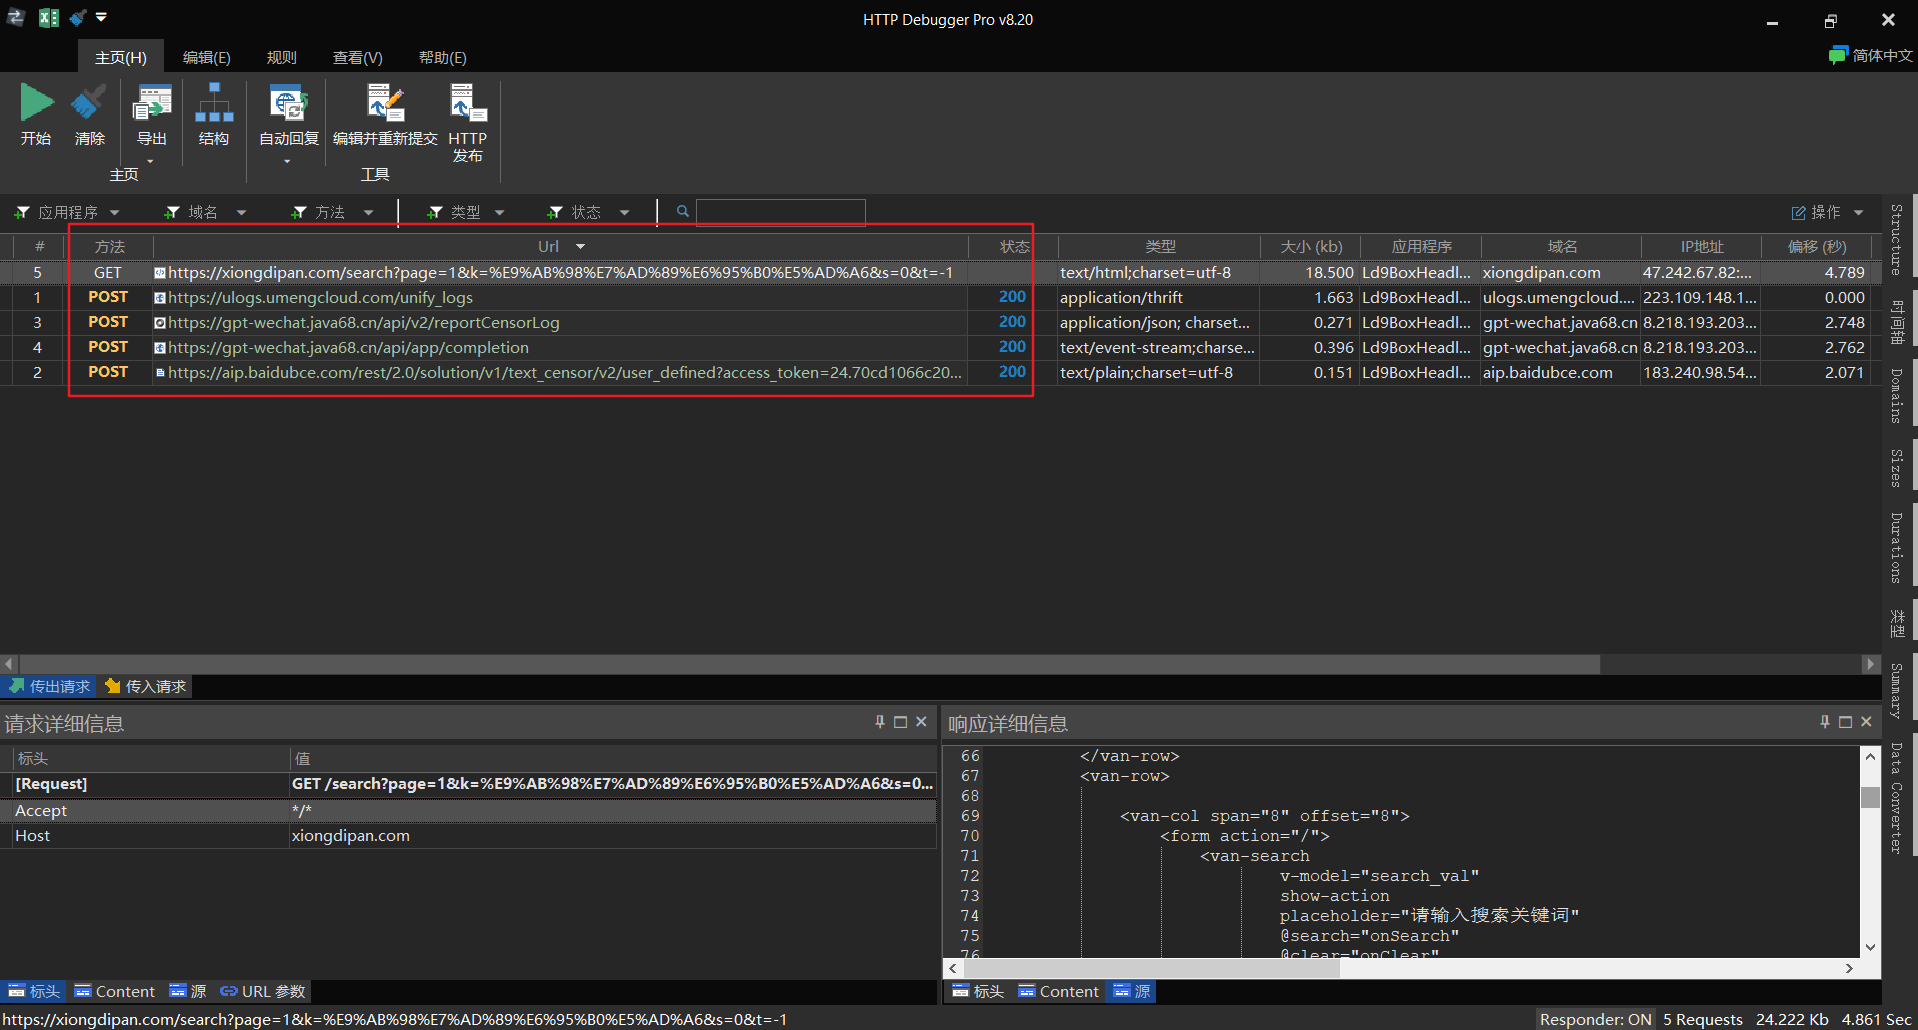Switch to incoming requests (传入请求) tab
This screenshot has width=1918, height=1030.
click(146, 686)
